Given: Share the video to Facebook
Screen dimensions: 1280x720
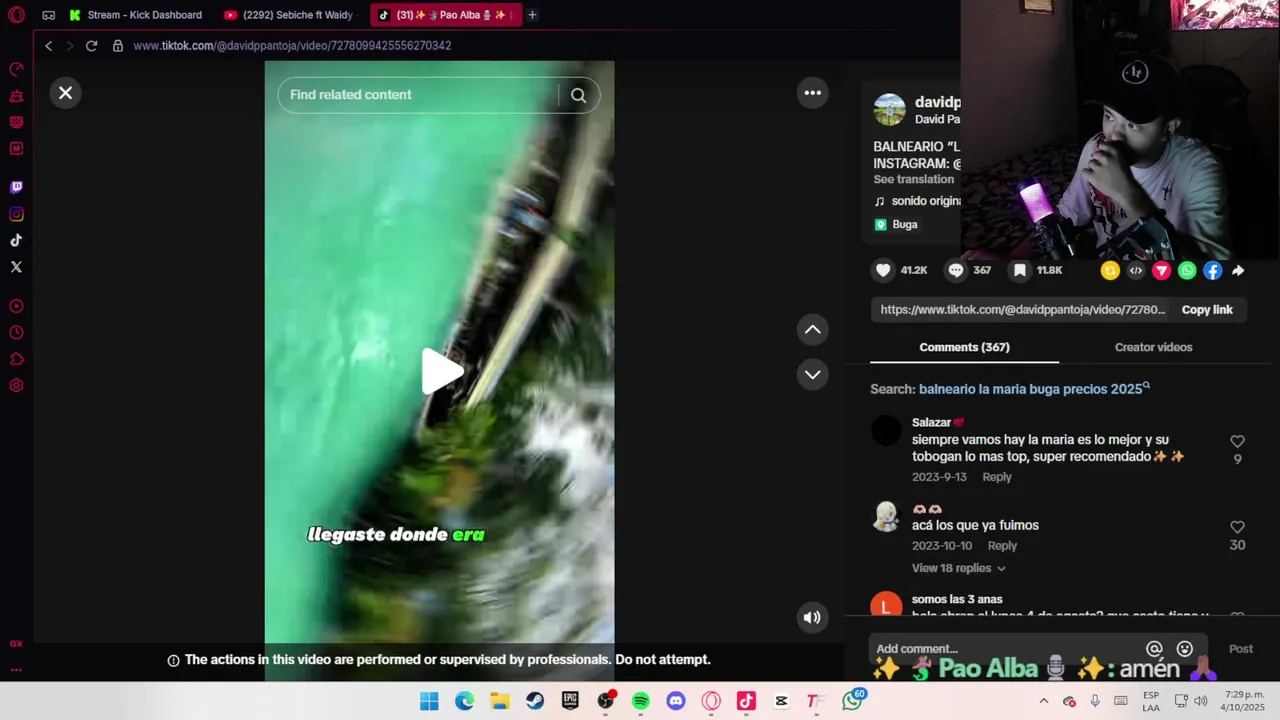Looking at the screenshot, I should click(x=1213, y=270).
